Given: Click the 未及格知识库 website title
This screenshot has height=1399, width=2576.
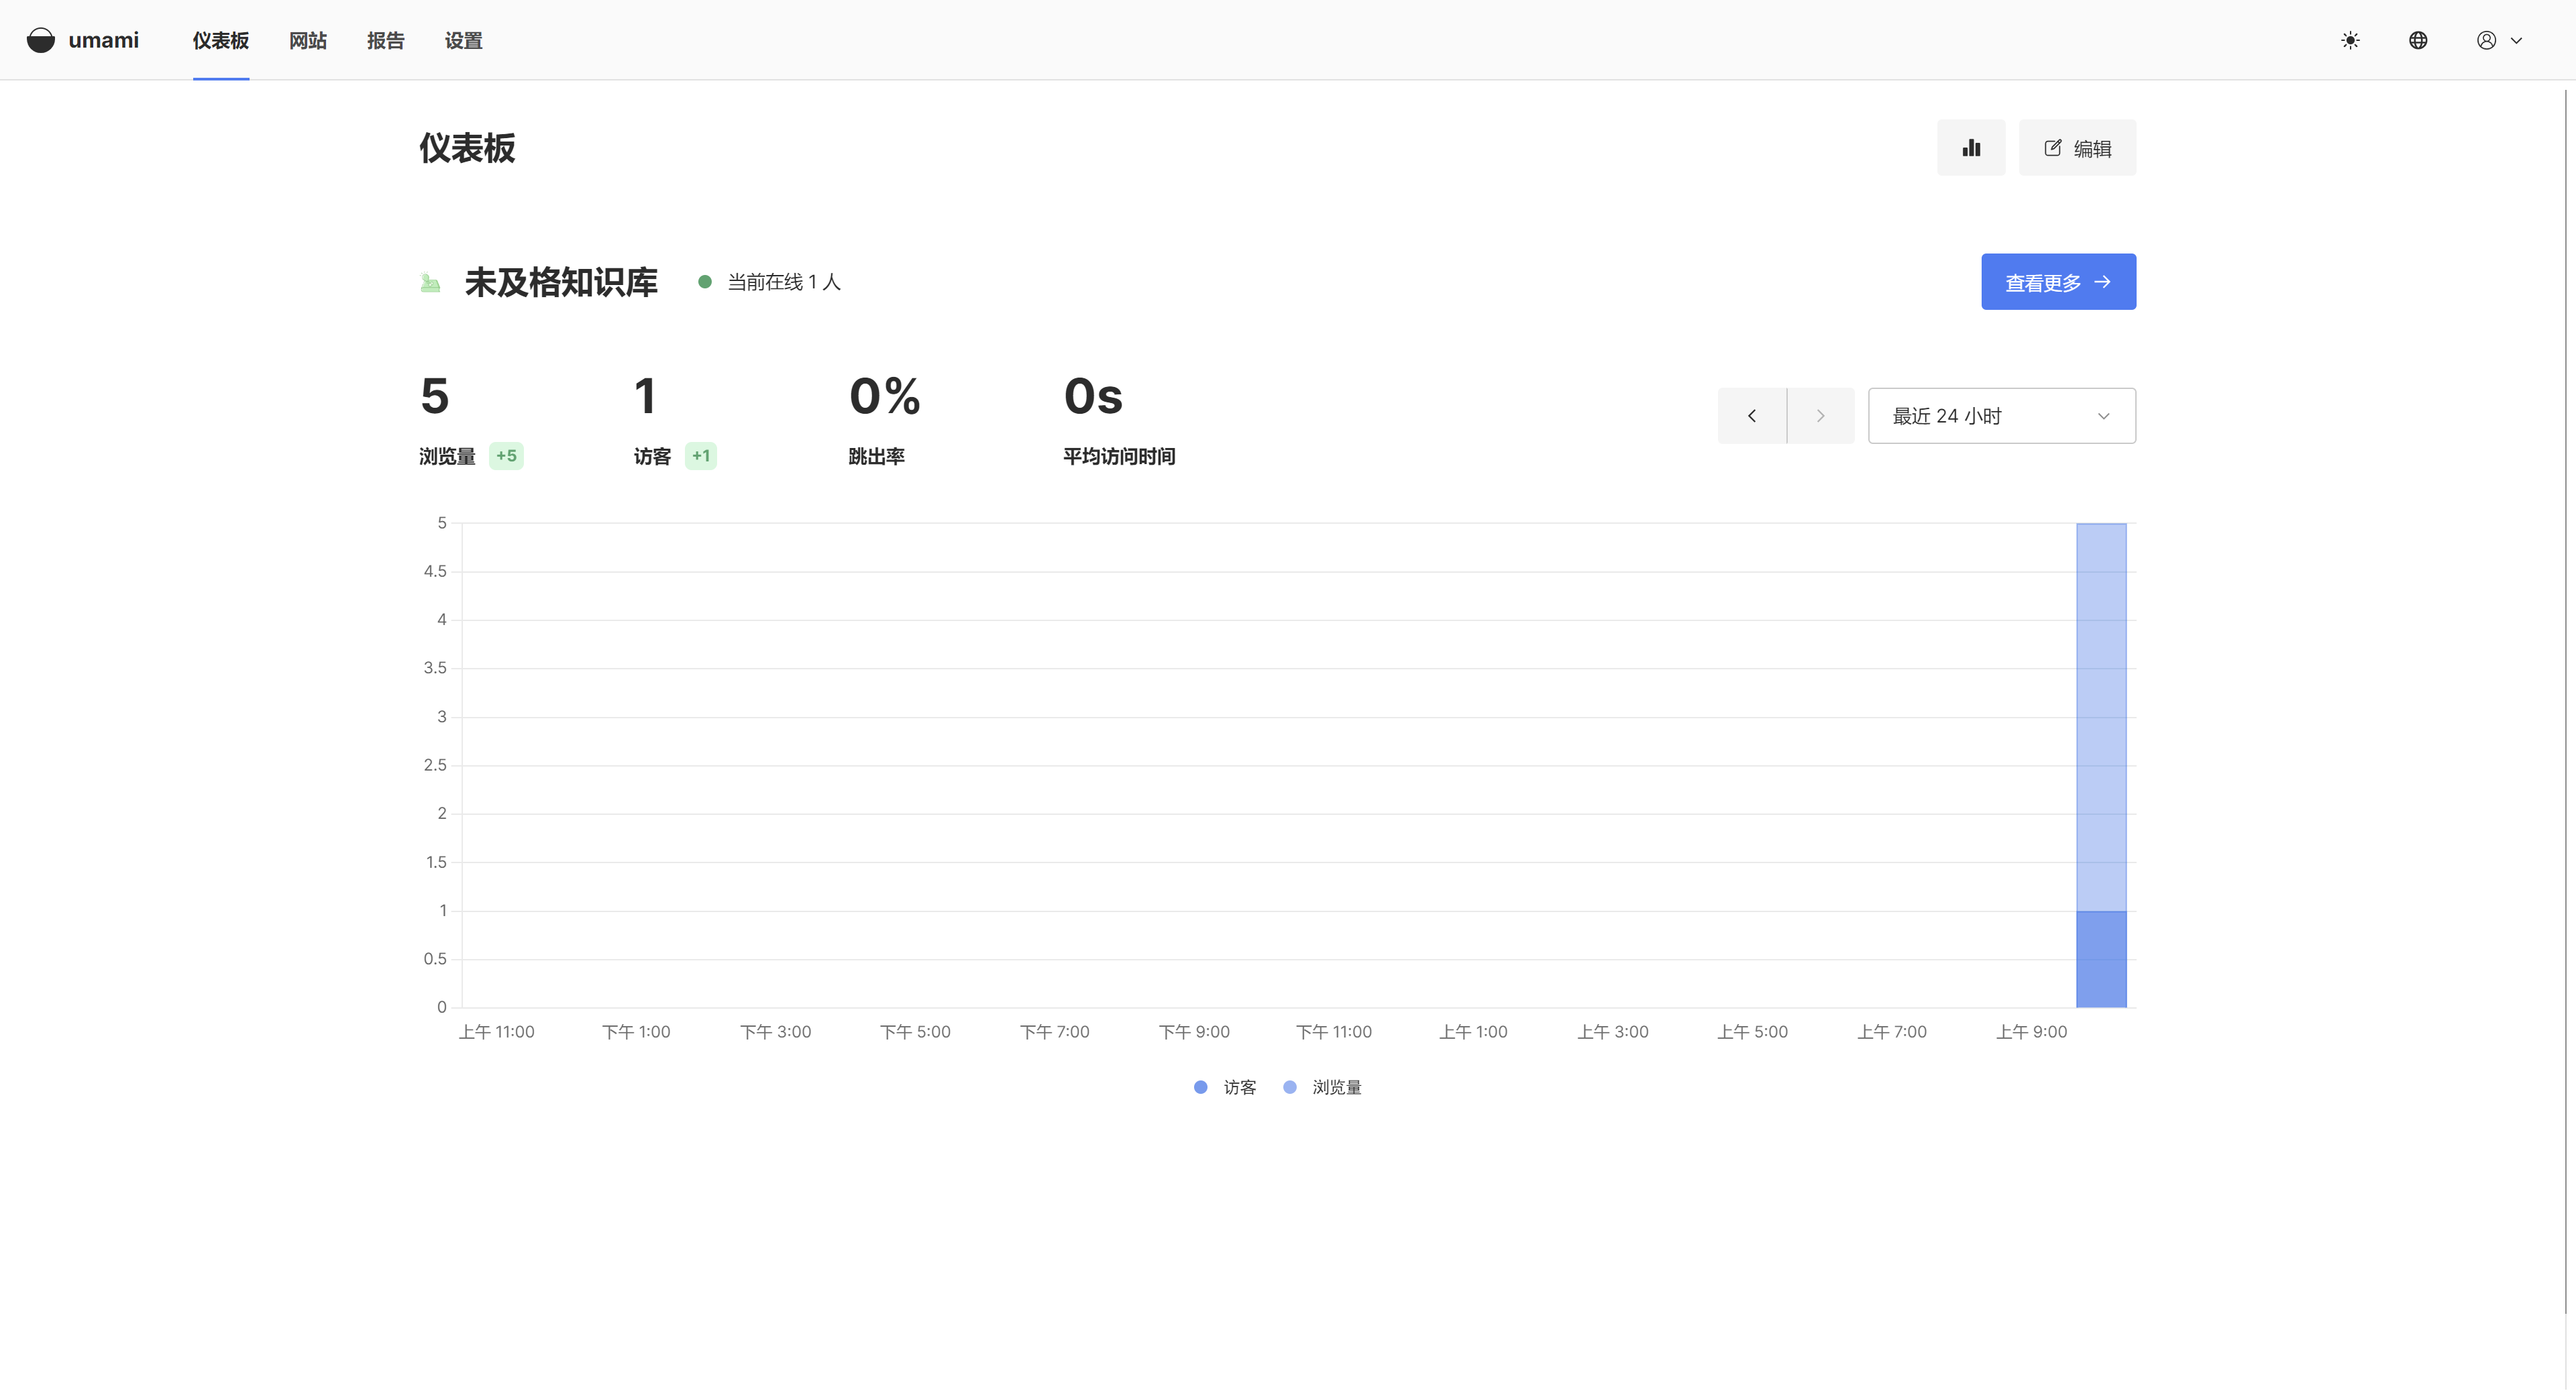Looking at the screenshot, I should point(561,283).
